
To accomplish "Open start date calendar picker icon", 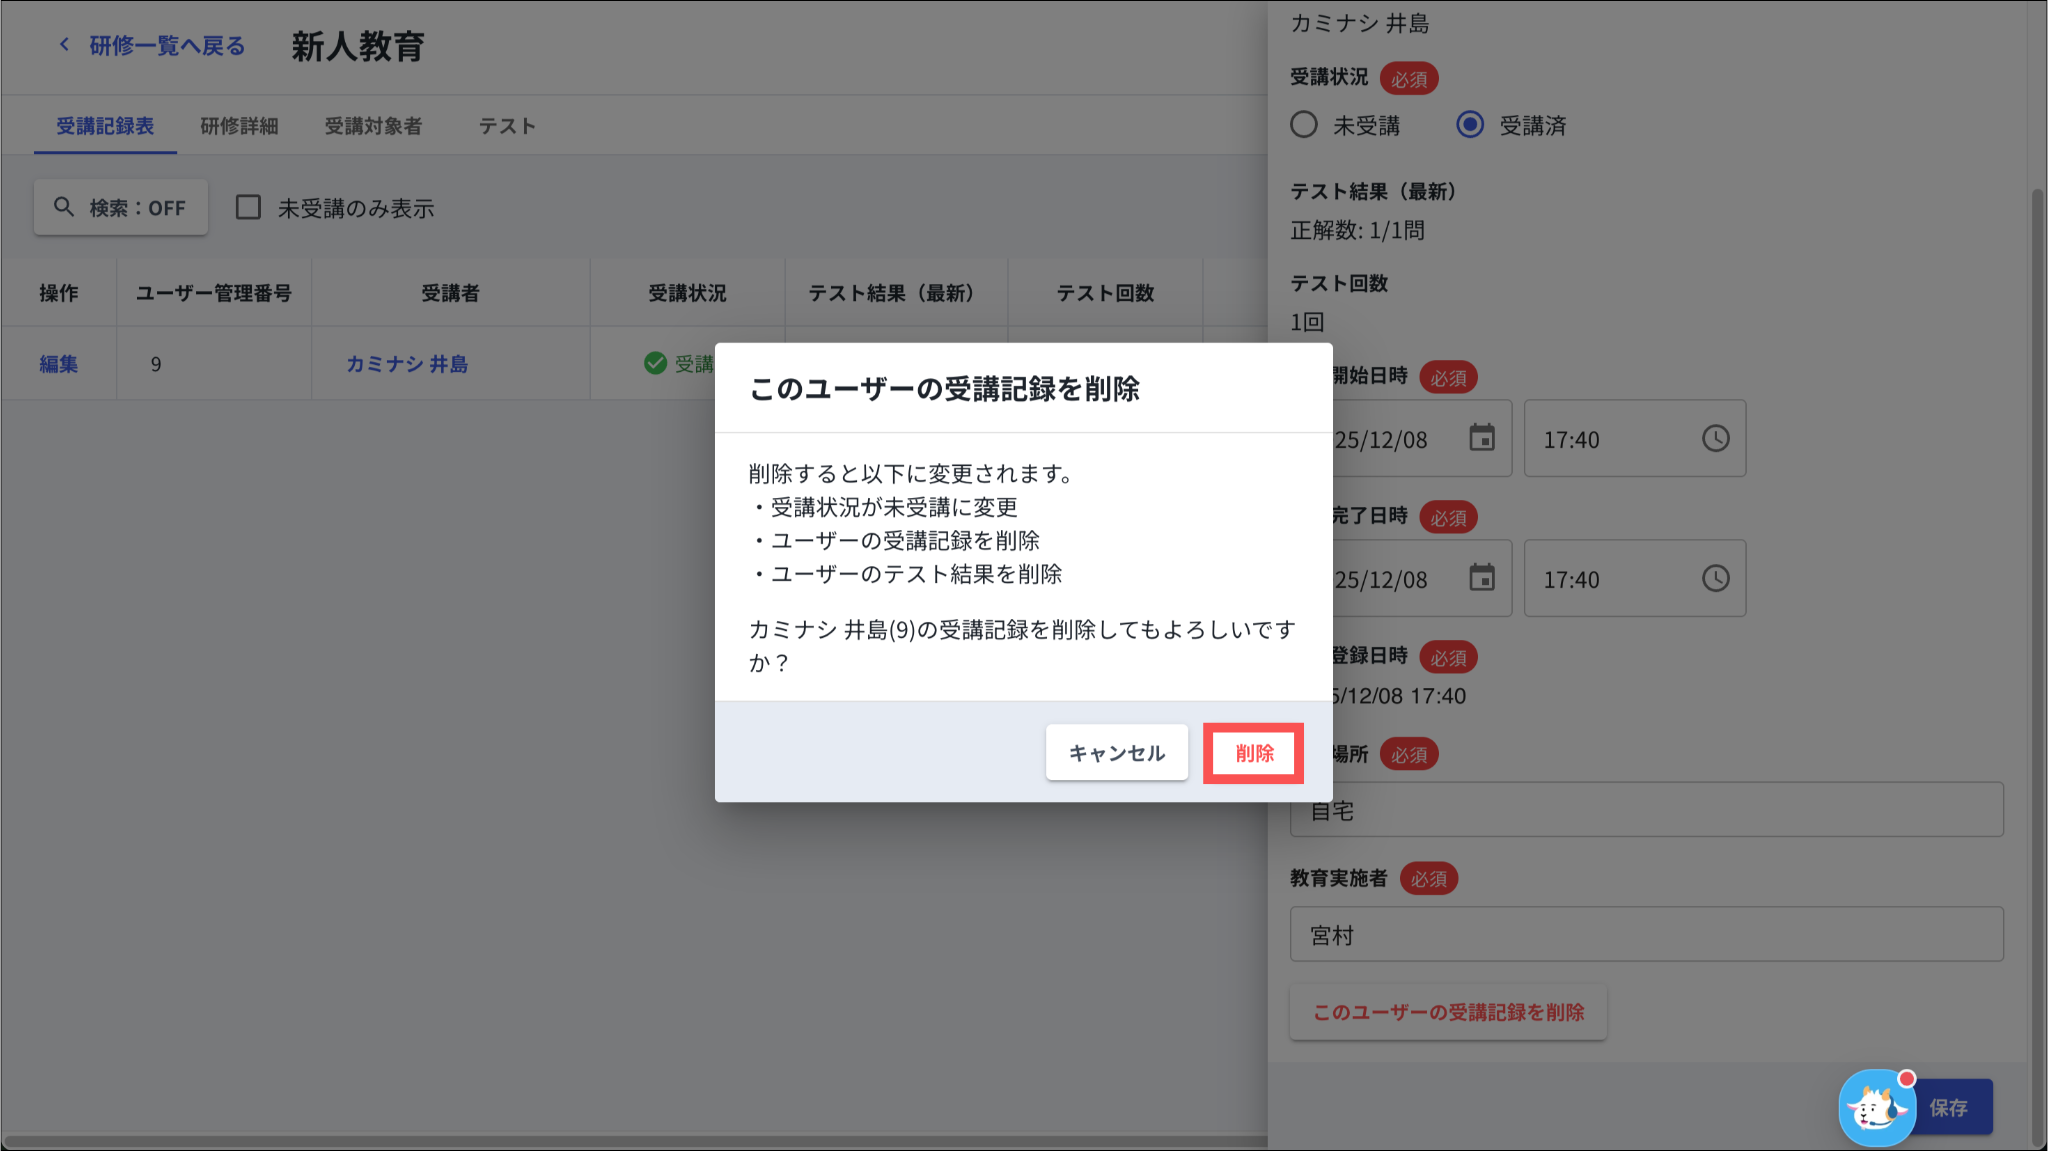I will (1481, 438).
